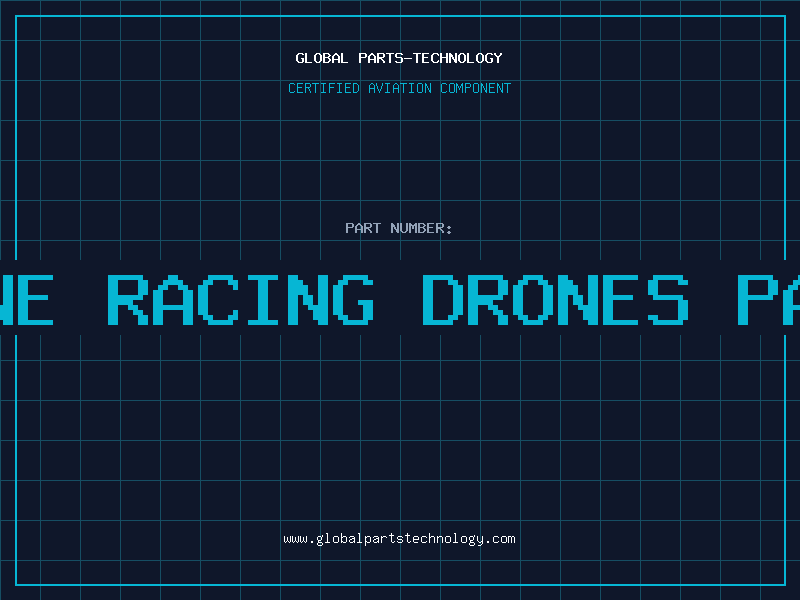Click the large RACING DRONES banner text
800x600 pixels.
(x=398, y=300)
